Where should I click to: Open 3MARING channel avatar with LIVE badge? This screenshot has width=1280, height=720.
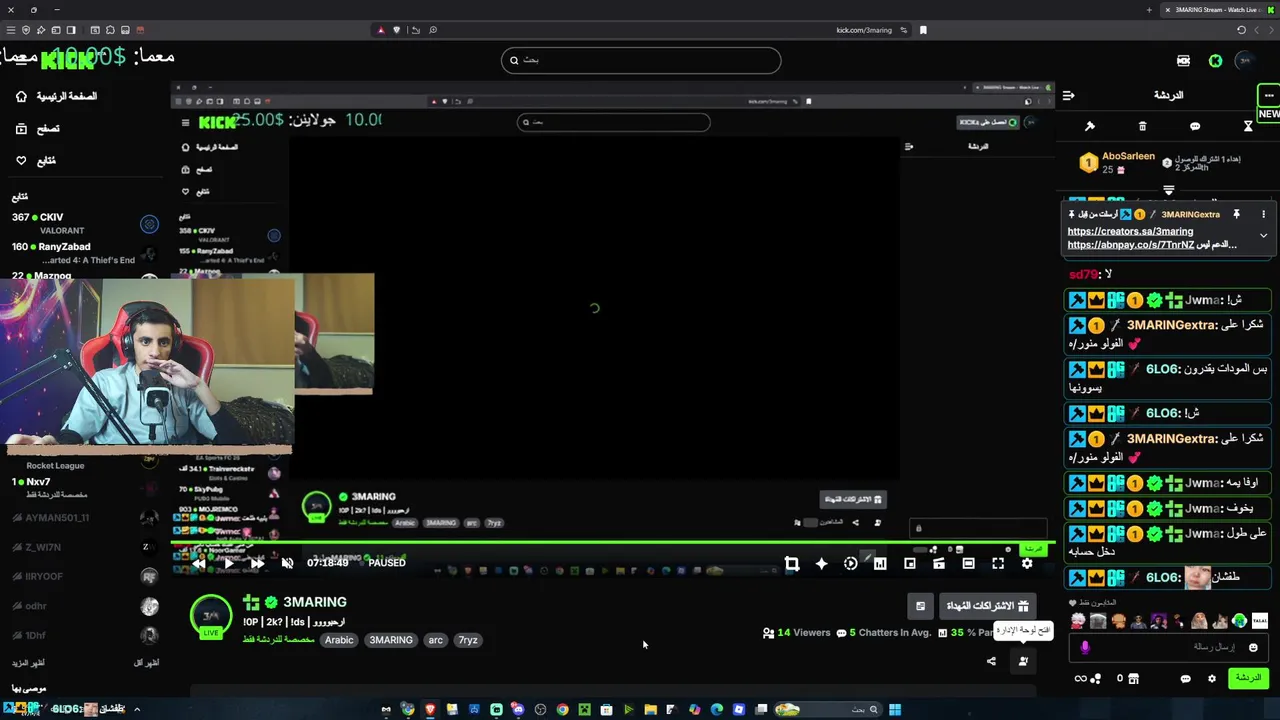coord(211,618)
